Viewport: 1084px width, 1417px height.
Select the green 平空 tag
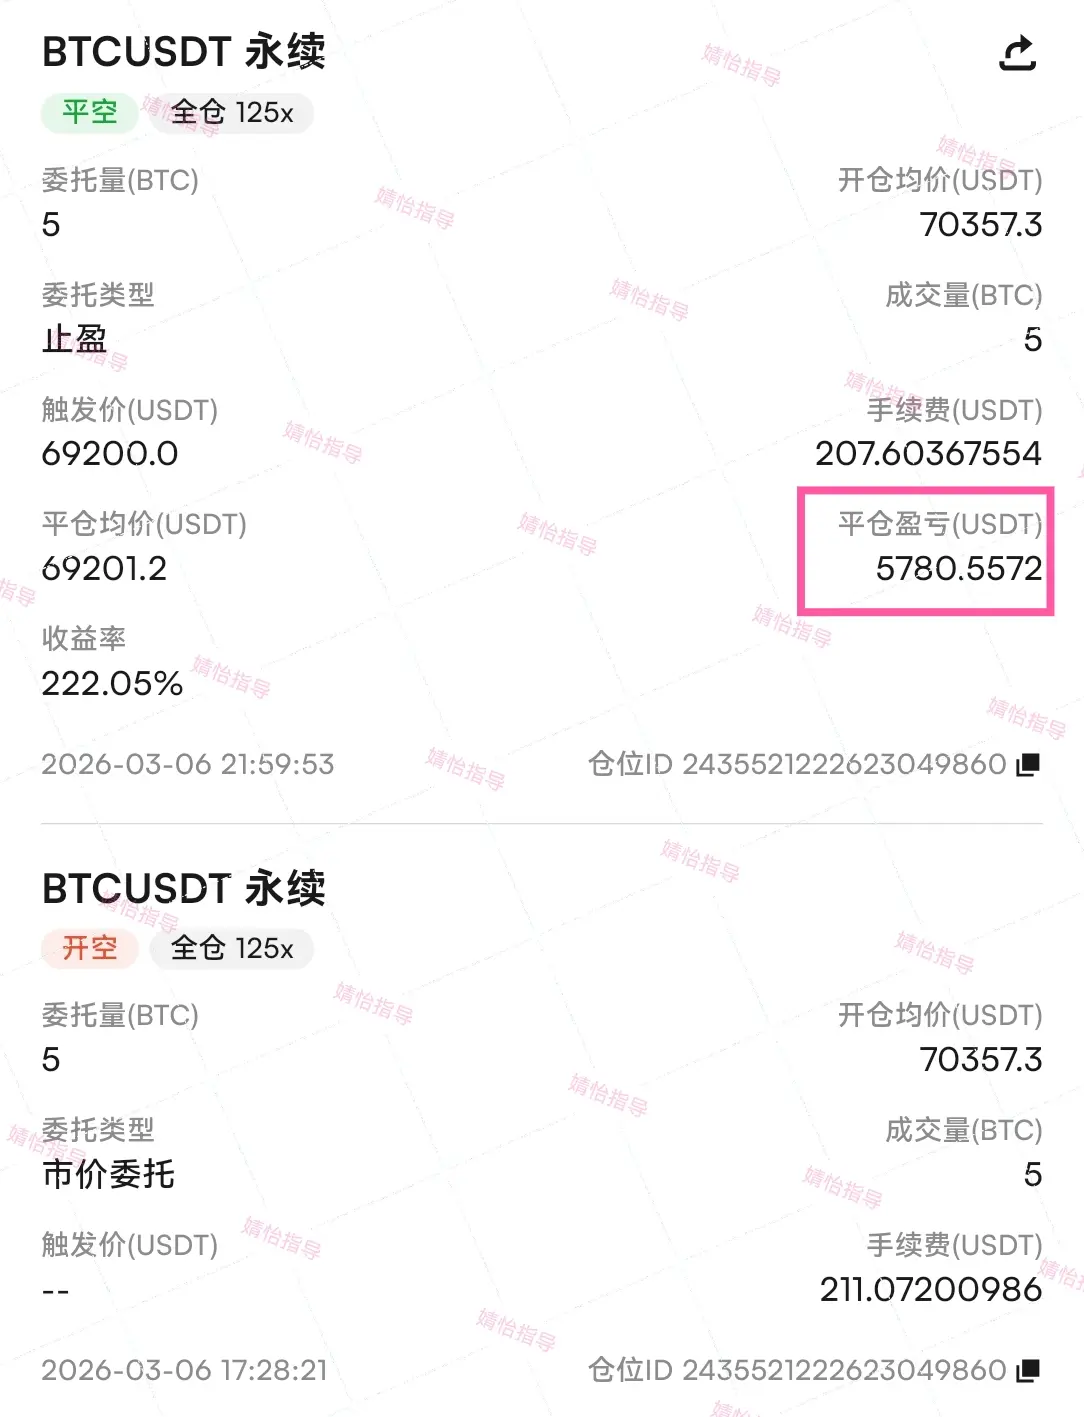(x=90, y=112)
